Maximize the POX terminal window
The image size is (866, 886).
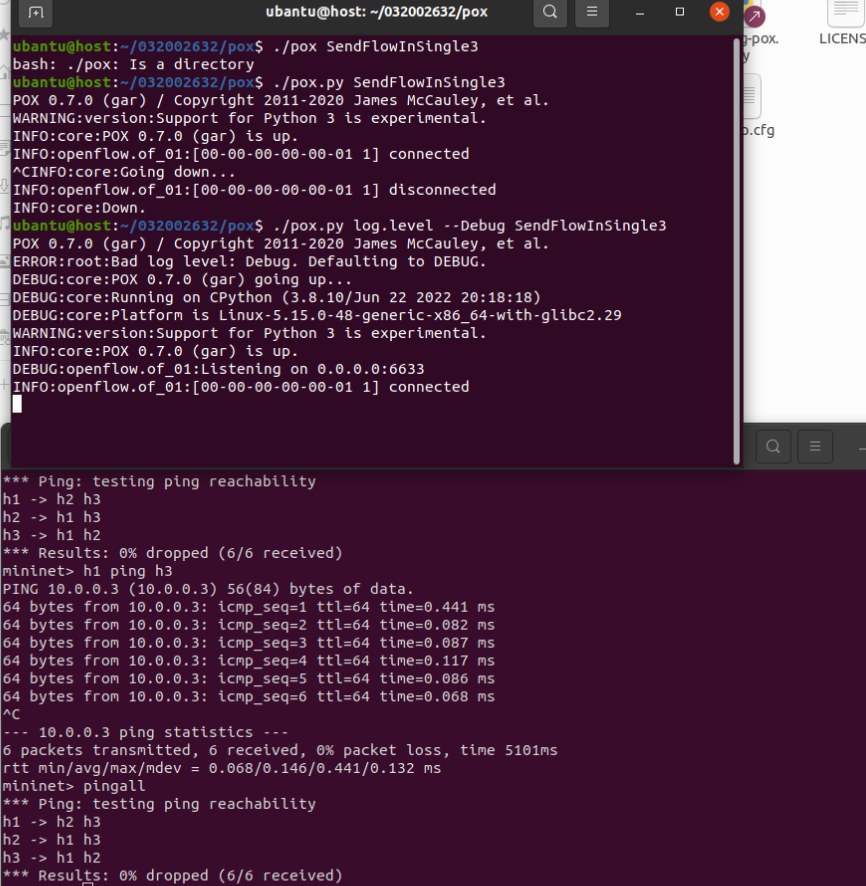680,12
